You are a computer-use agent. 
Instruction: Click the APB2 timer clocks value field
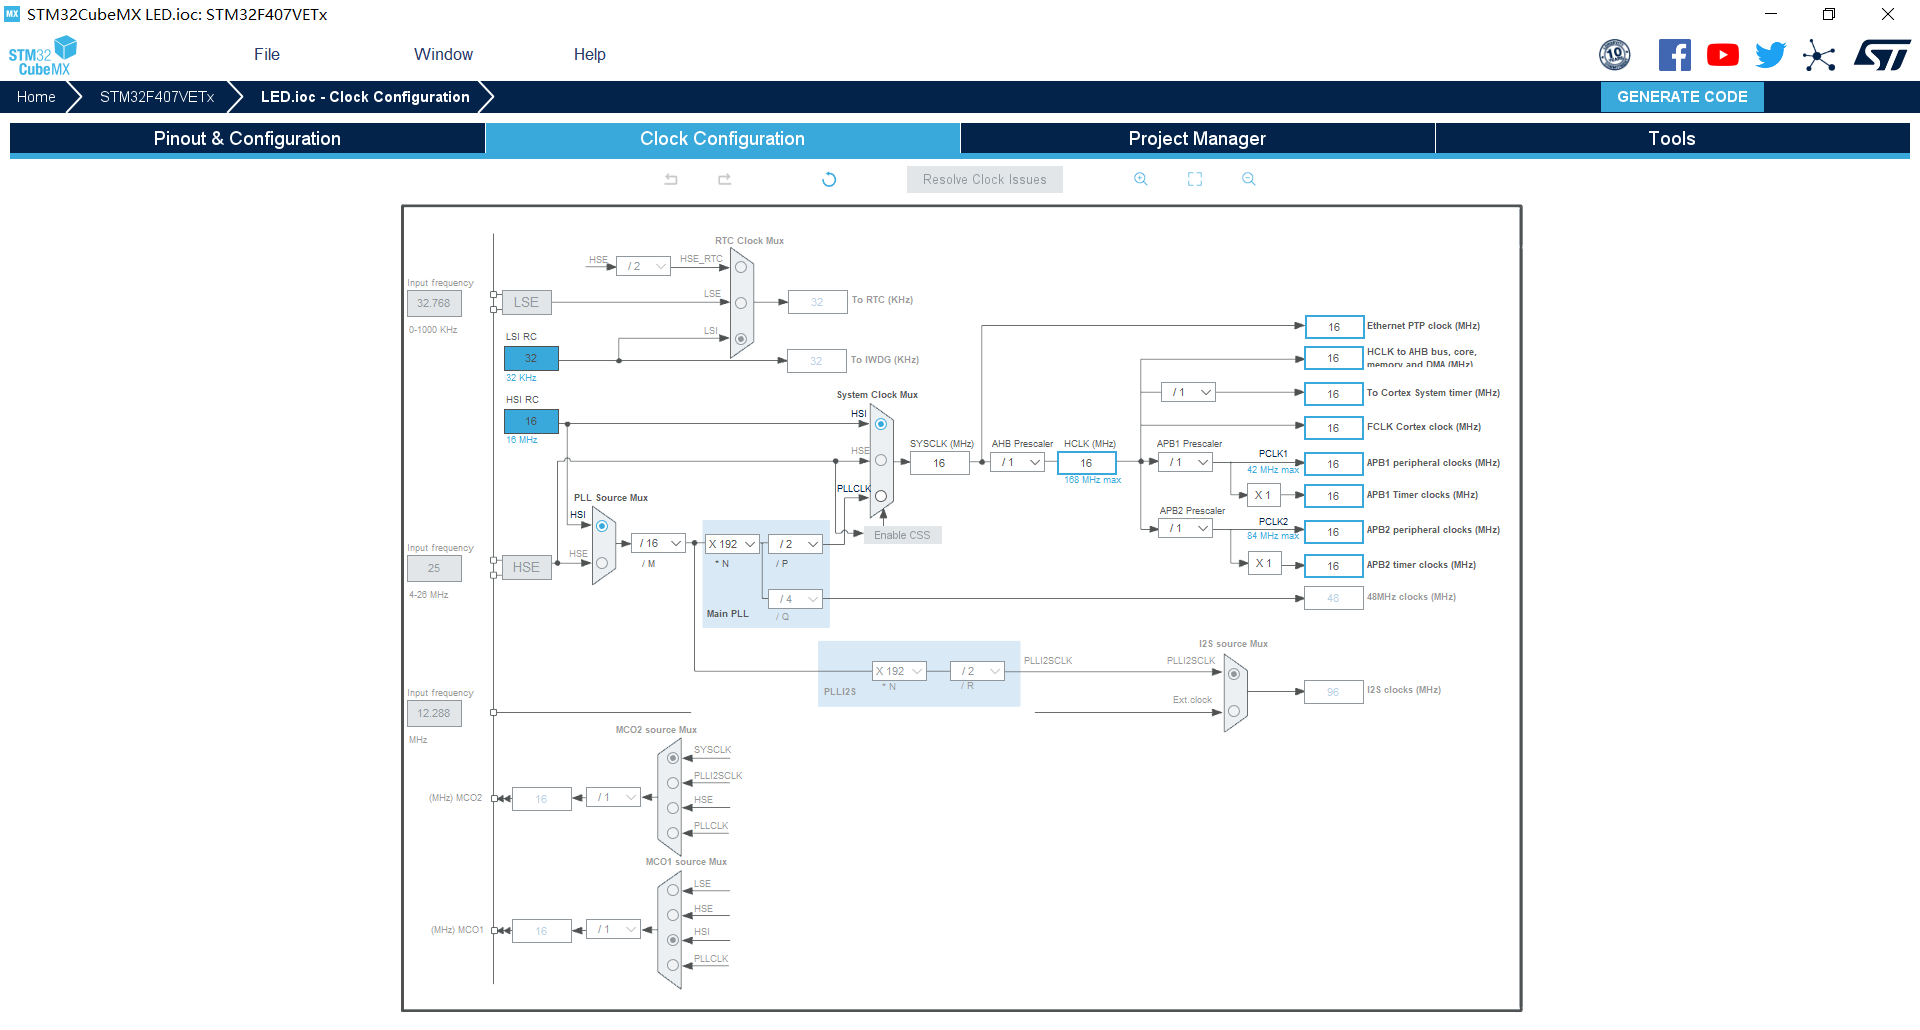[x=1334, y=566]
